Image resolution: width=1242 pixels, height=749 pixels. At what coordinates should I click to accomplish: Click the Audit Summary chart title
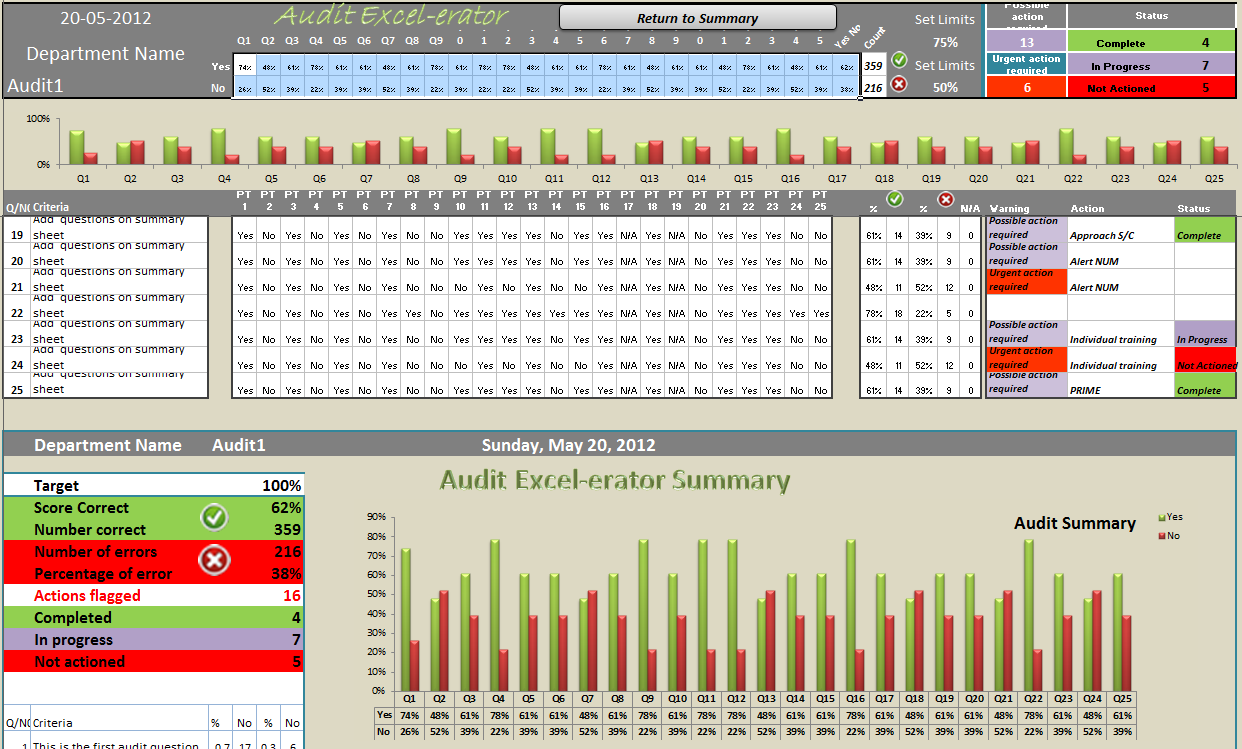click(x=1074, y=523)
